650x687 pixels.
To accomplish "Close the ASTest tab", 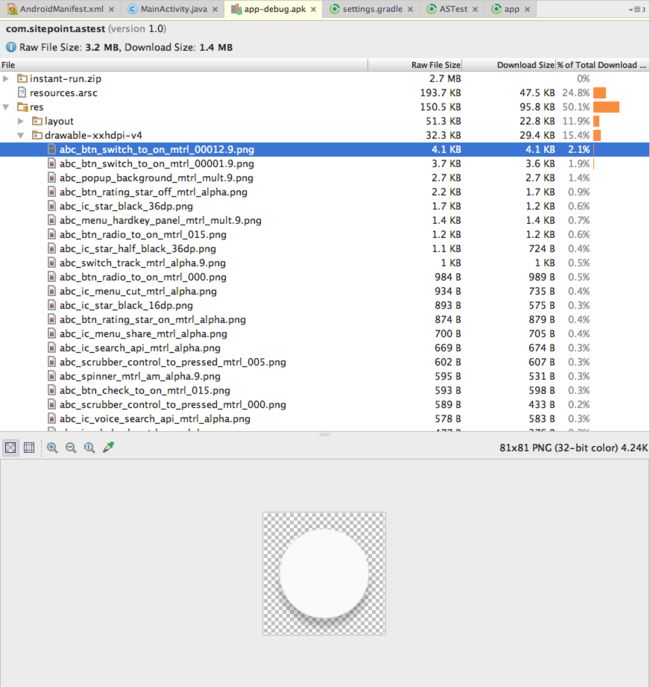I will [x=475, y=9].
